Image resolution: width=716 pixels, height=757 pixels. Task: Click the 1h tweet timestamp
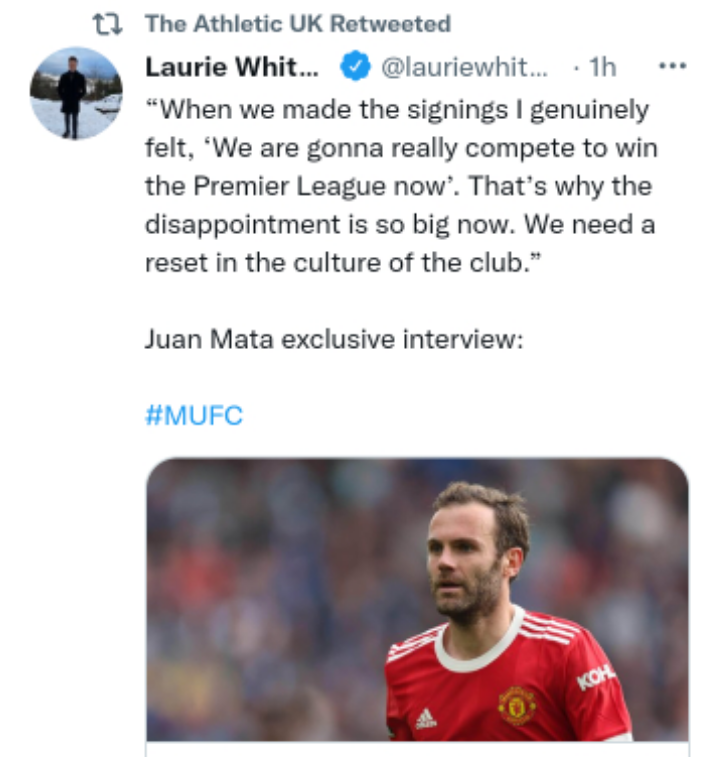(603, 67)
